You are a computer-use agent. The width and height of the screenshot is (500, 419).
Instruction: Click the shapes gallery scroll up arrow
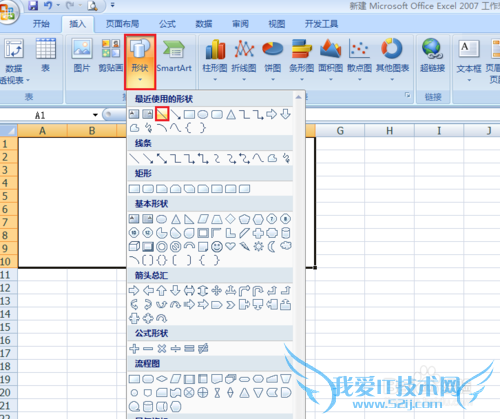[x=298, y=97]
